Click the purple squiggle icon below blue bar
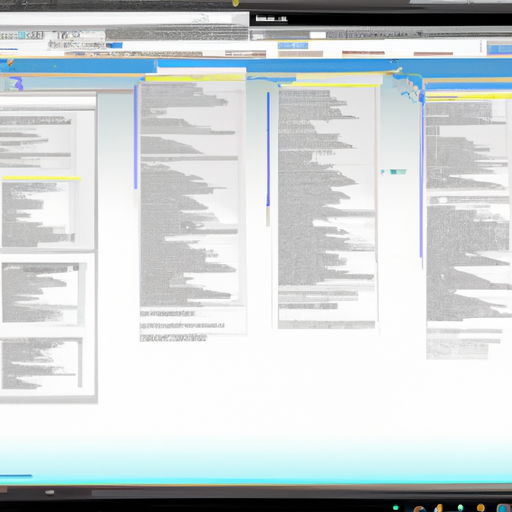The image size is (512, 512). [x=18, y=83]
